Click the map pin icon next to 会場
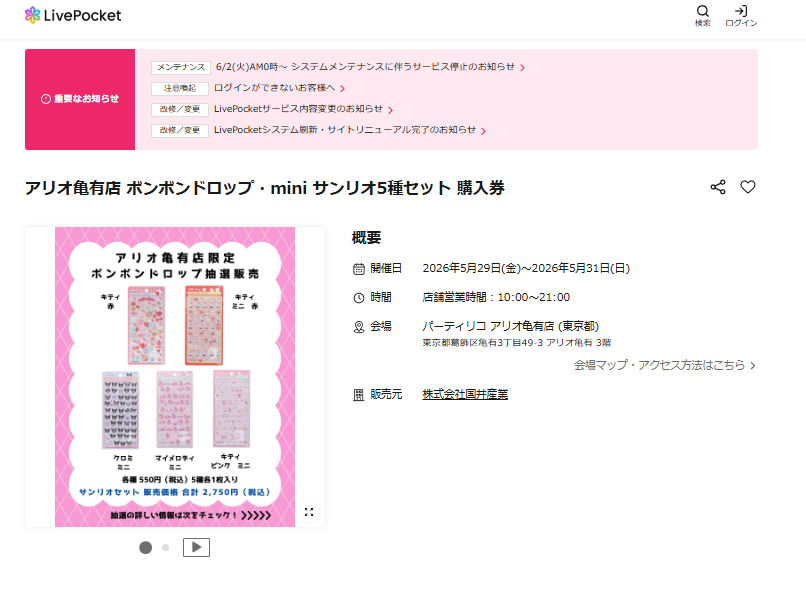 click(359, 327)
